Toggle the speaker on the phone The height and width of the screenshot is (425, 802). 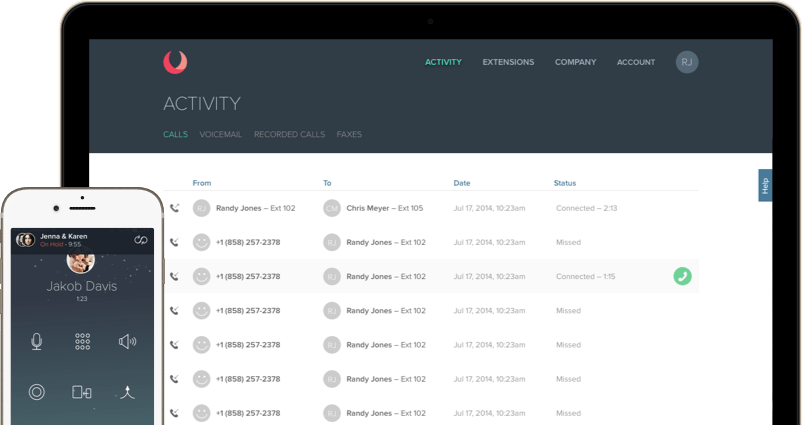pyautogui.click(x=127, y=342)
